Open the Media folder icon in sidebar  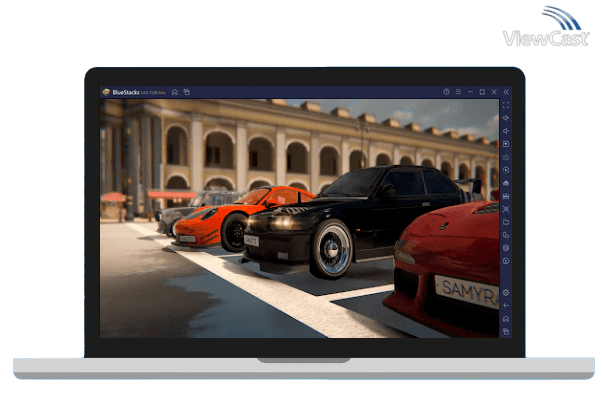point(506,222)
